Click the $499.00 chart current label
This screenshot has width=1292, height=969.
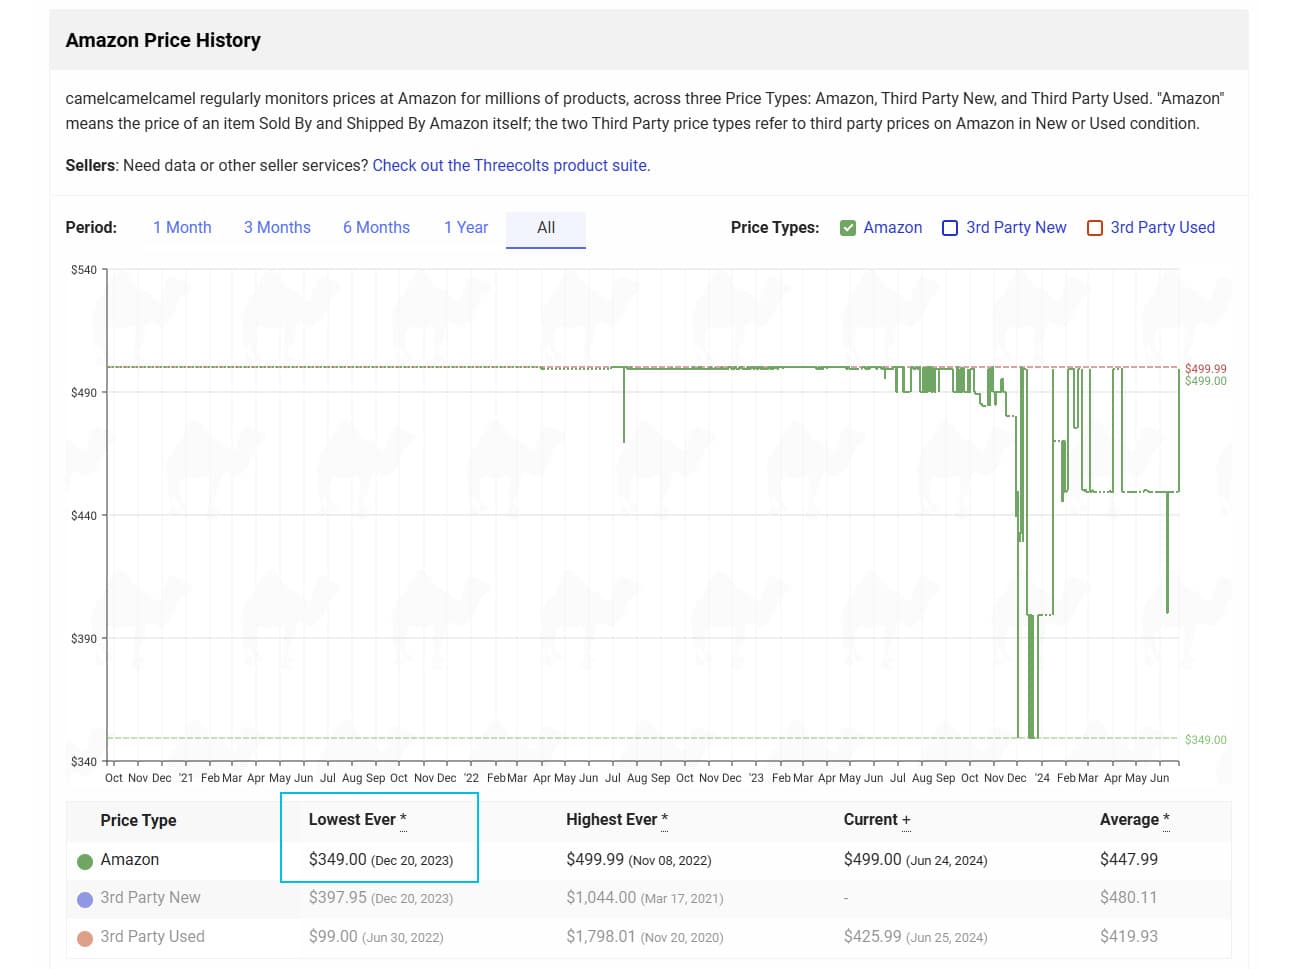click(1206, 381)
